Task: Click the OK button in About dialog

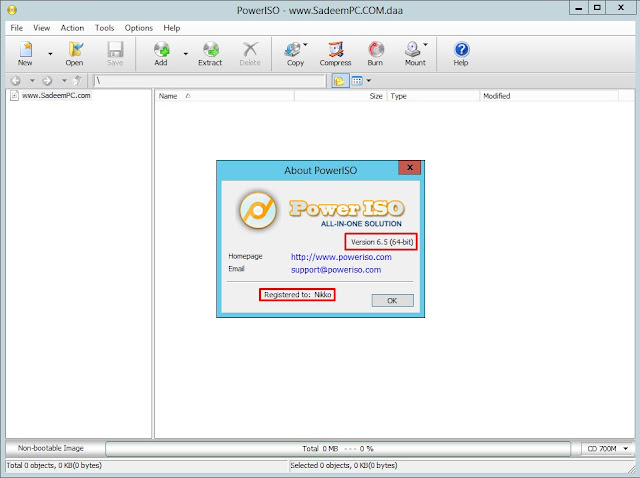Action: pyautogui.click(x=392, y=300)
